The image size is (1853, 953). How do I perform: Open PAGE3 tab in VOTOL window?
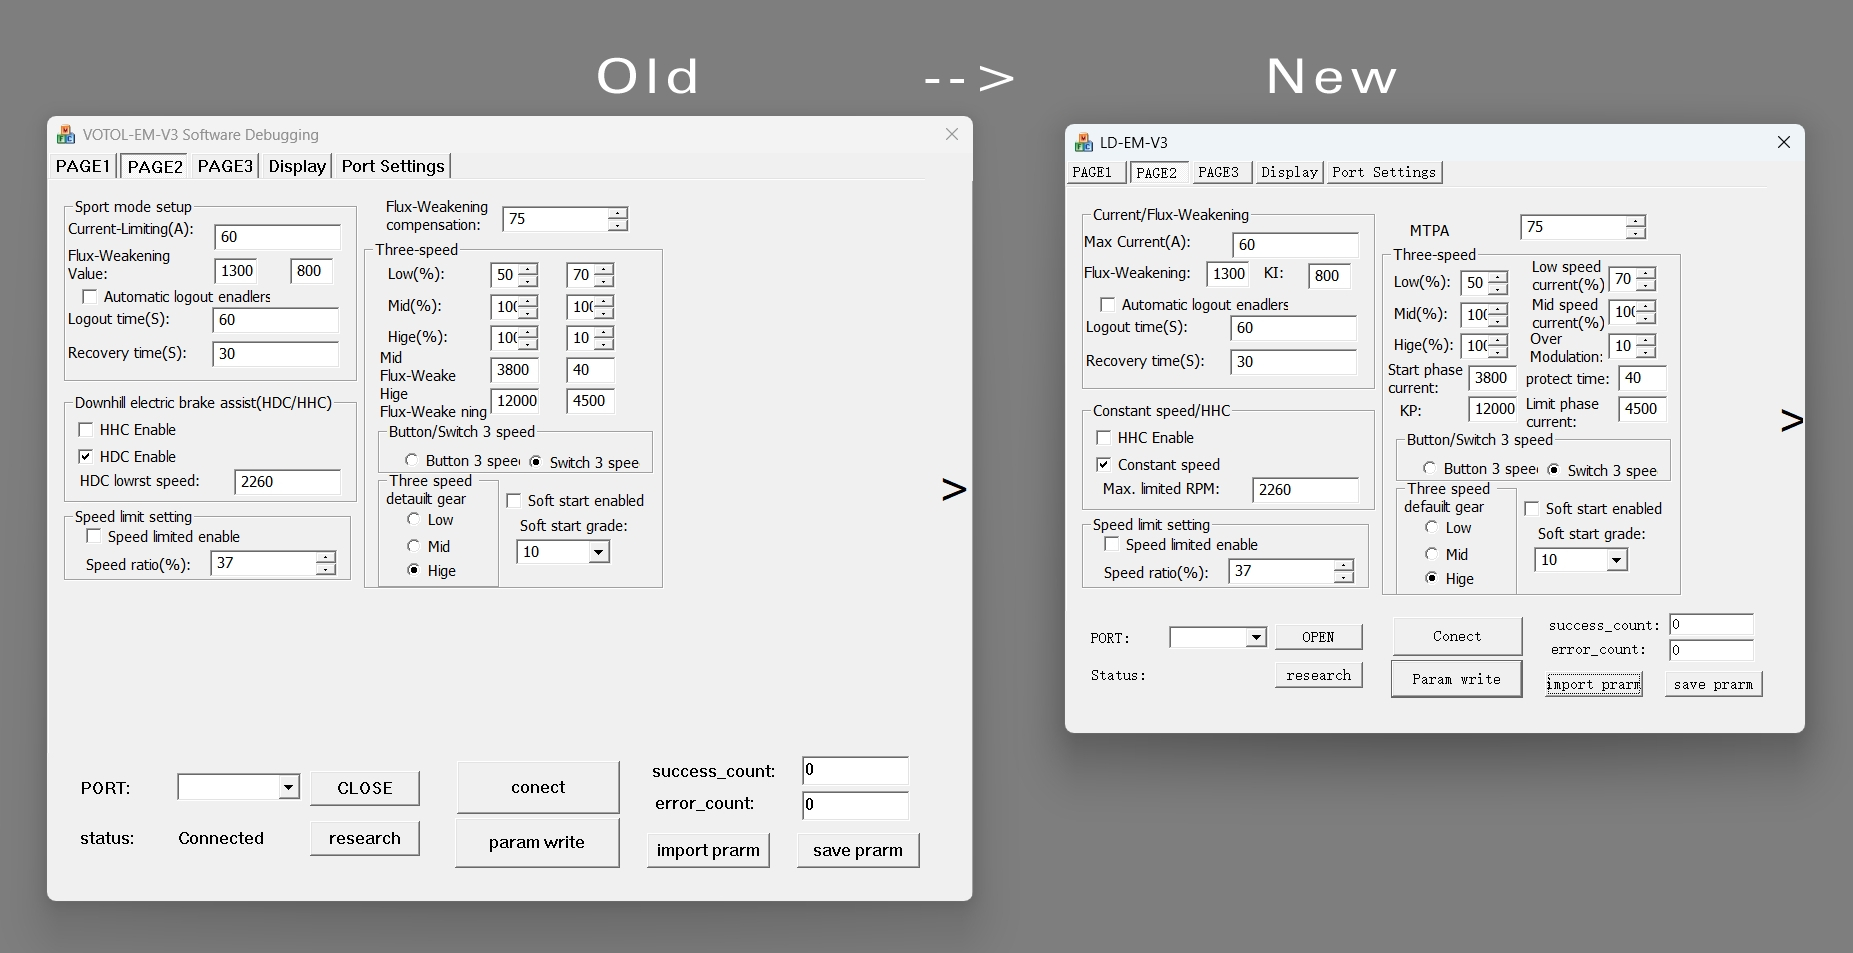(x=225, y=166)
